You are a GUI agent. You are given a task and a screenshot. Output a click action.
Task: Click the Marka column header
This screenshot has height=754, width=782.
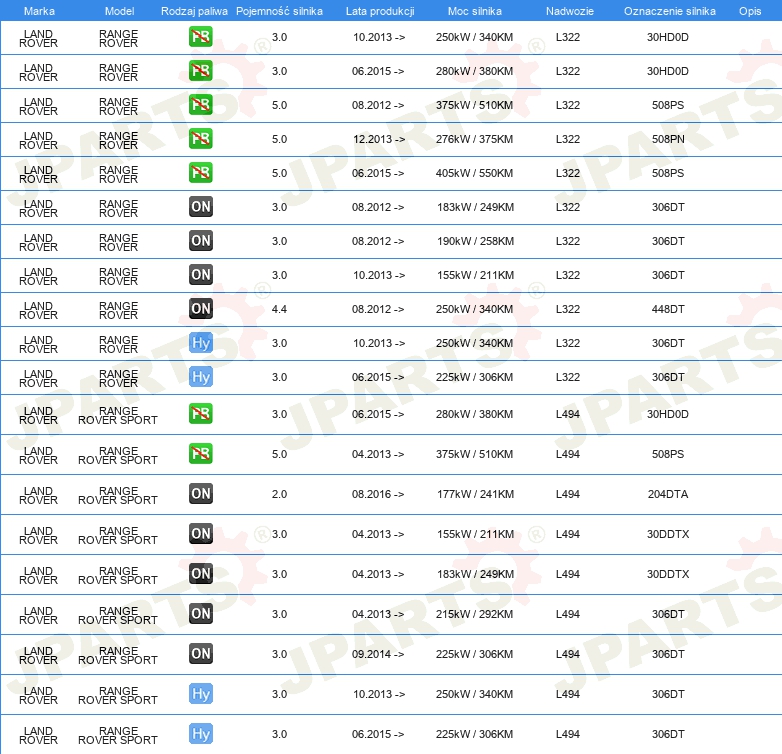pyautogui.click(x=39, y=11)
